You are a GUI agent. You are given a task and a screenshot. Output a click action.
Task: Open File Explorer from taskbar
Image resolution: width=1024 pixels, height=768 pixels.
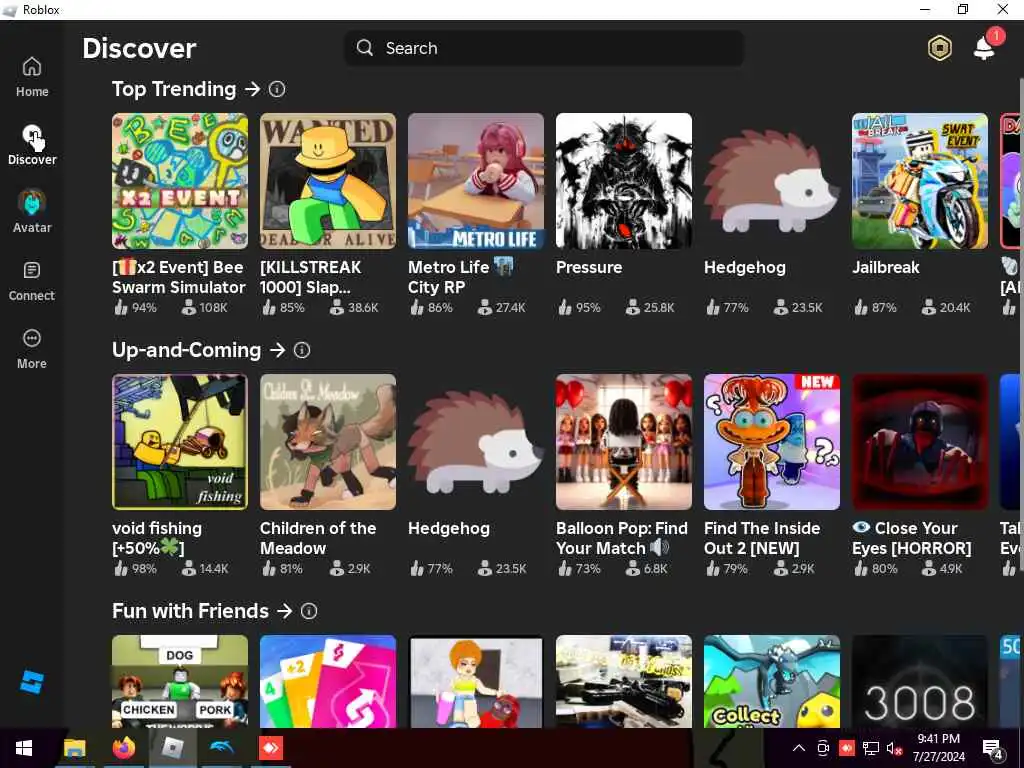pos(74,748)
